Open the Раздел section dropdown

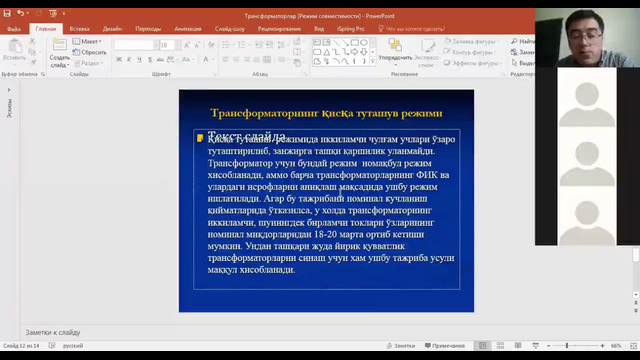tap(89, 63)
